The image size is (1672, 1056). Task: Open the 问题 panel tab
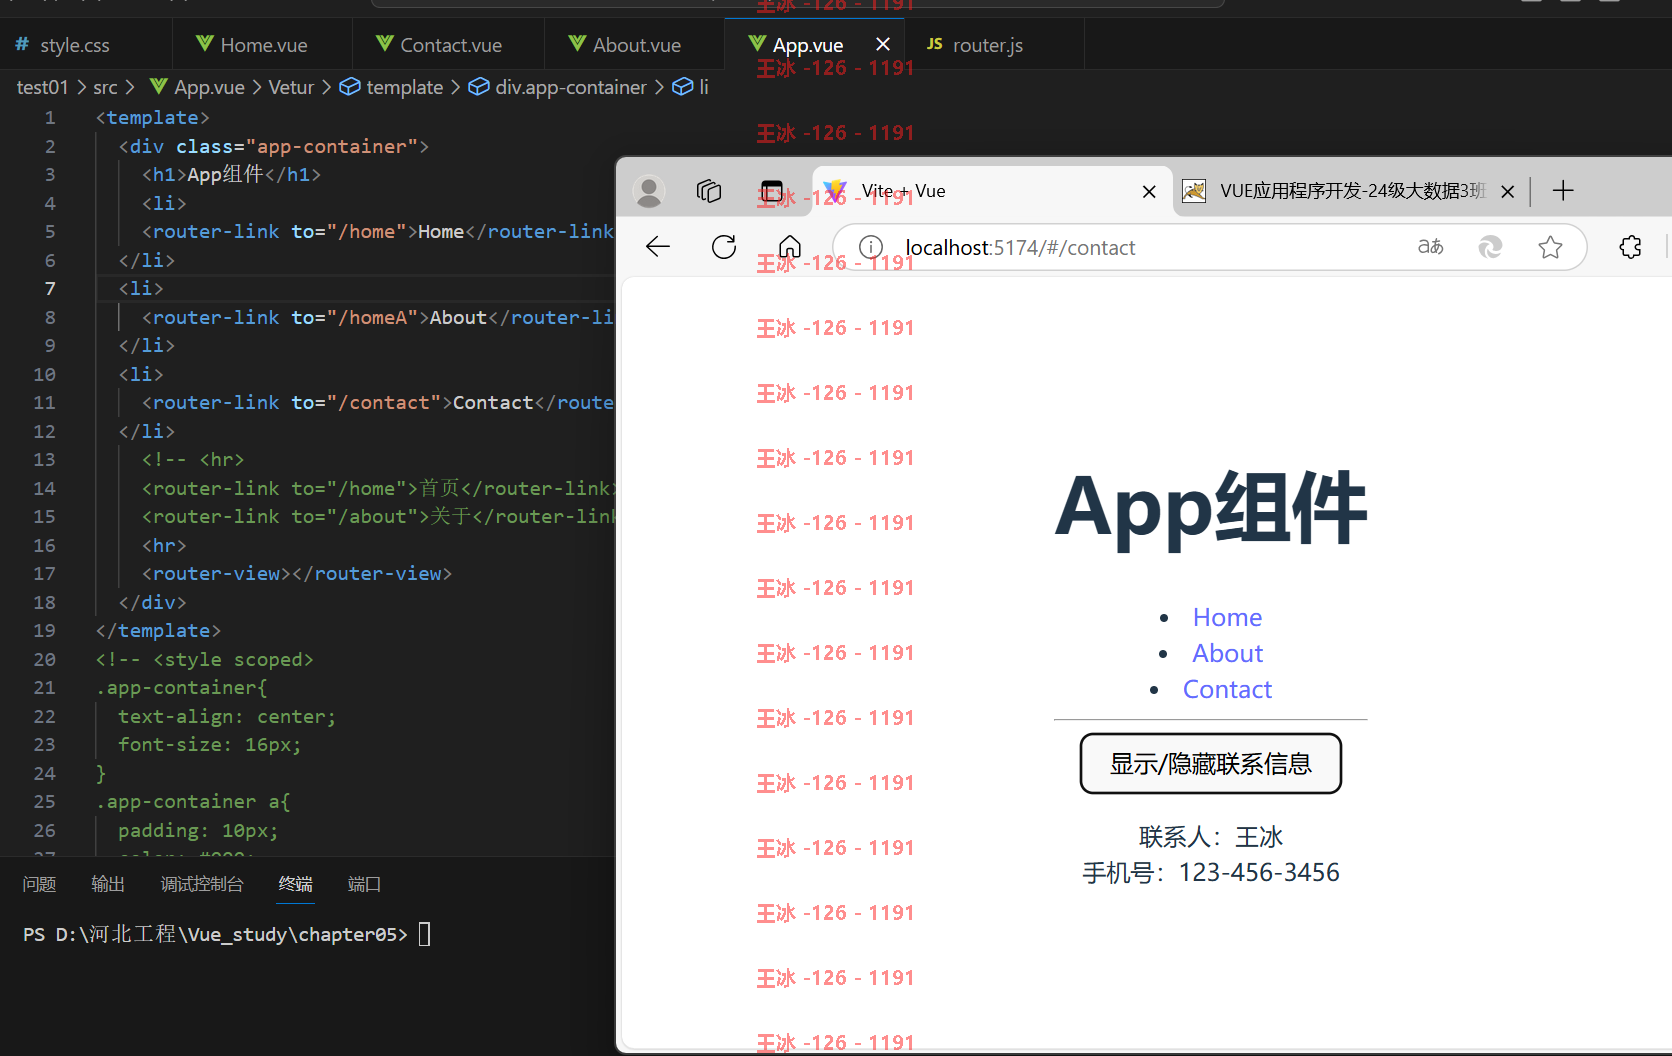(x=39, y=884)
